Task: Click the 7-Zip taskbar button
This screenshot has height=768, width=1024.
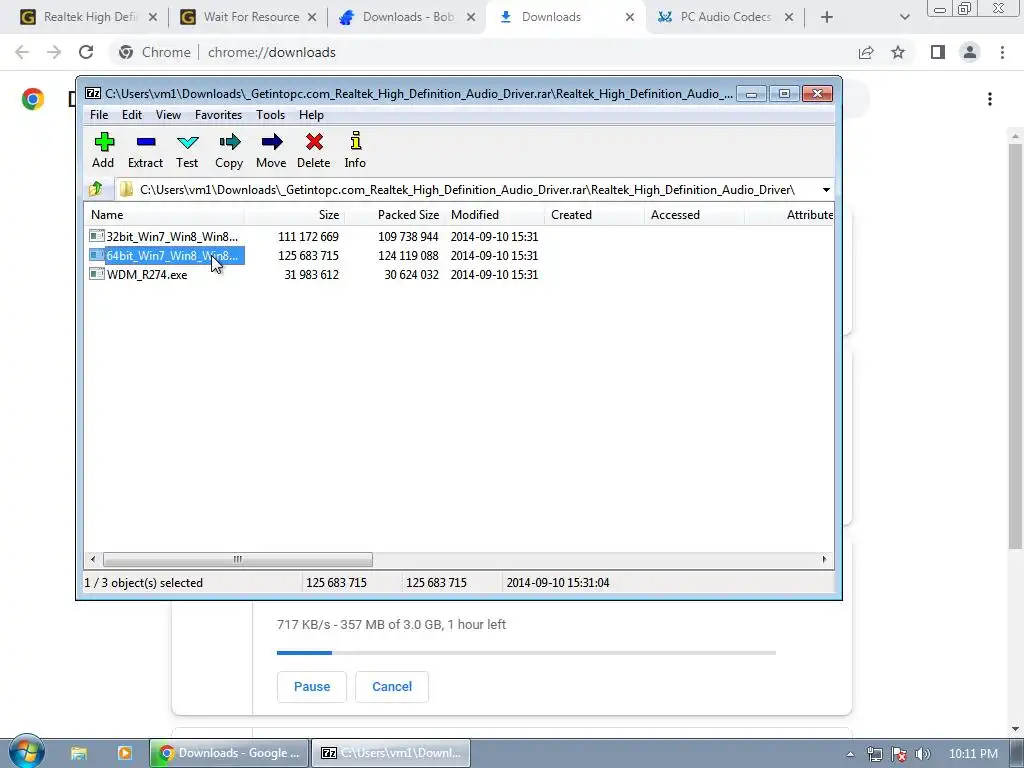Action: (x=391, y=753)
